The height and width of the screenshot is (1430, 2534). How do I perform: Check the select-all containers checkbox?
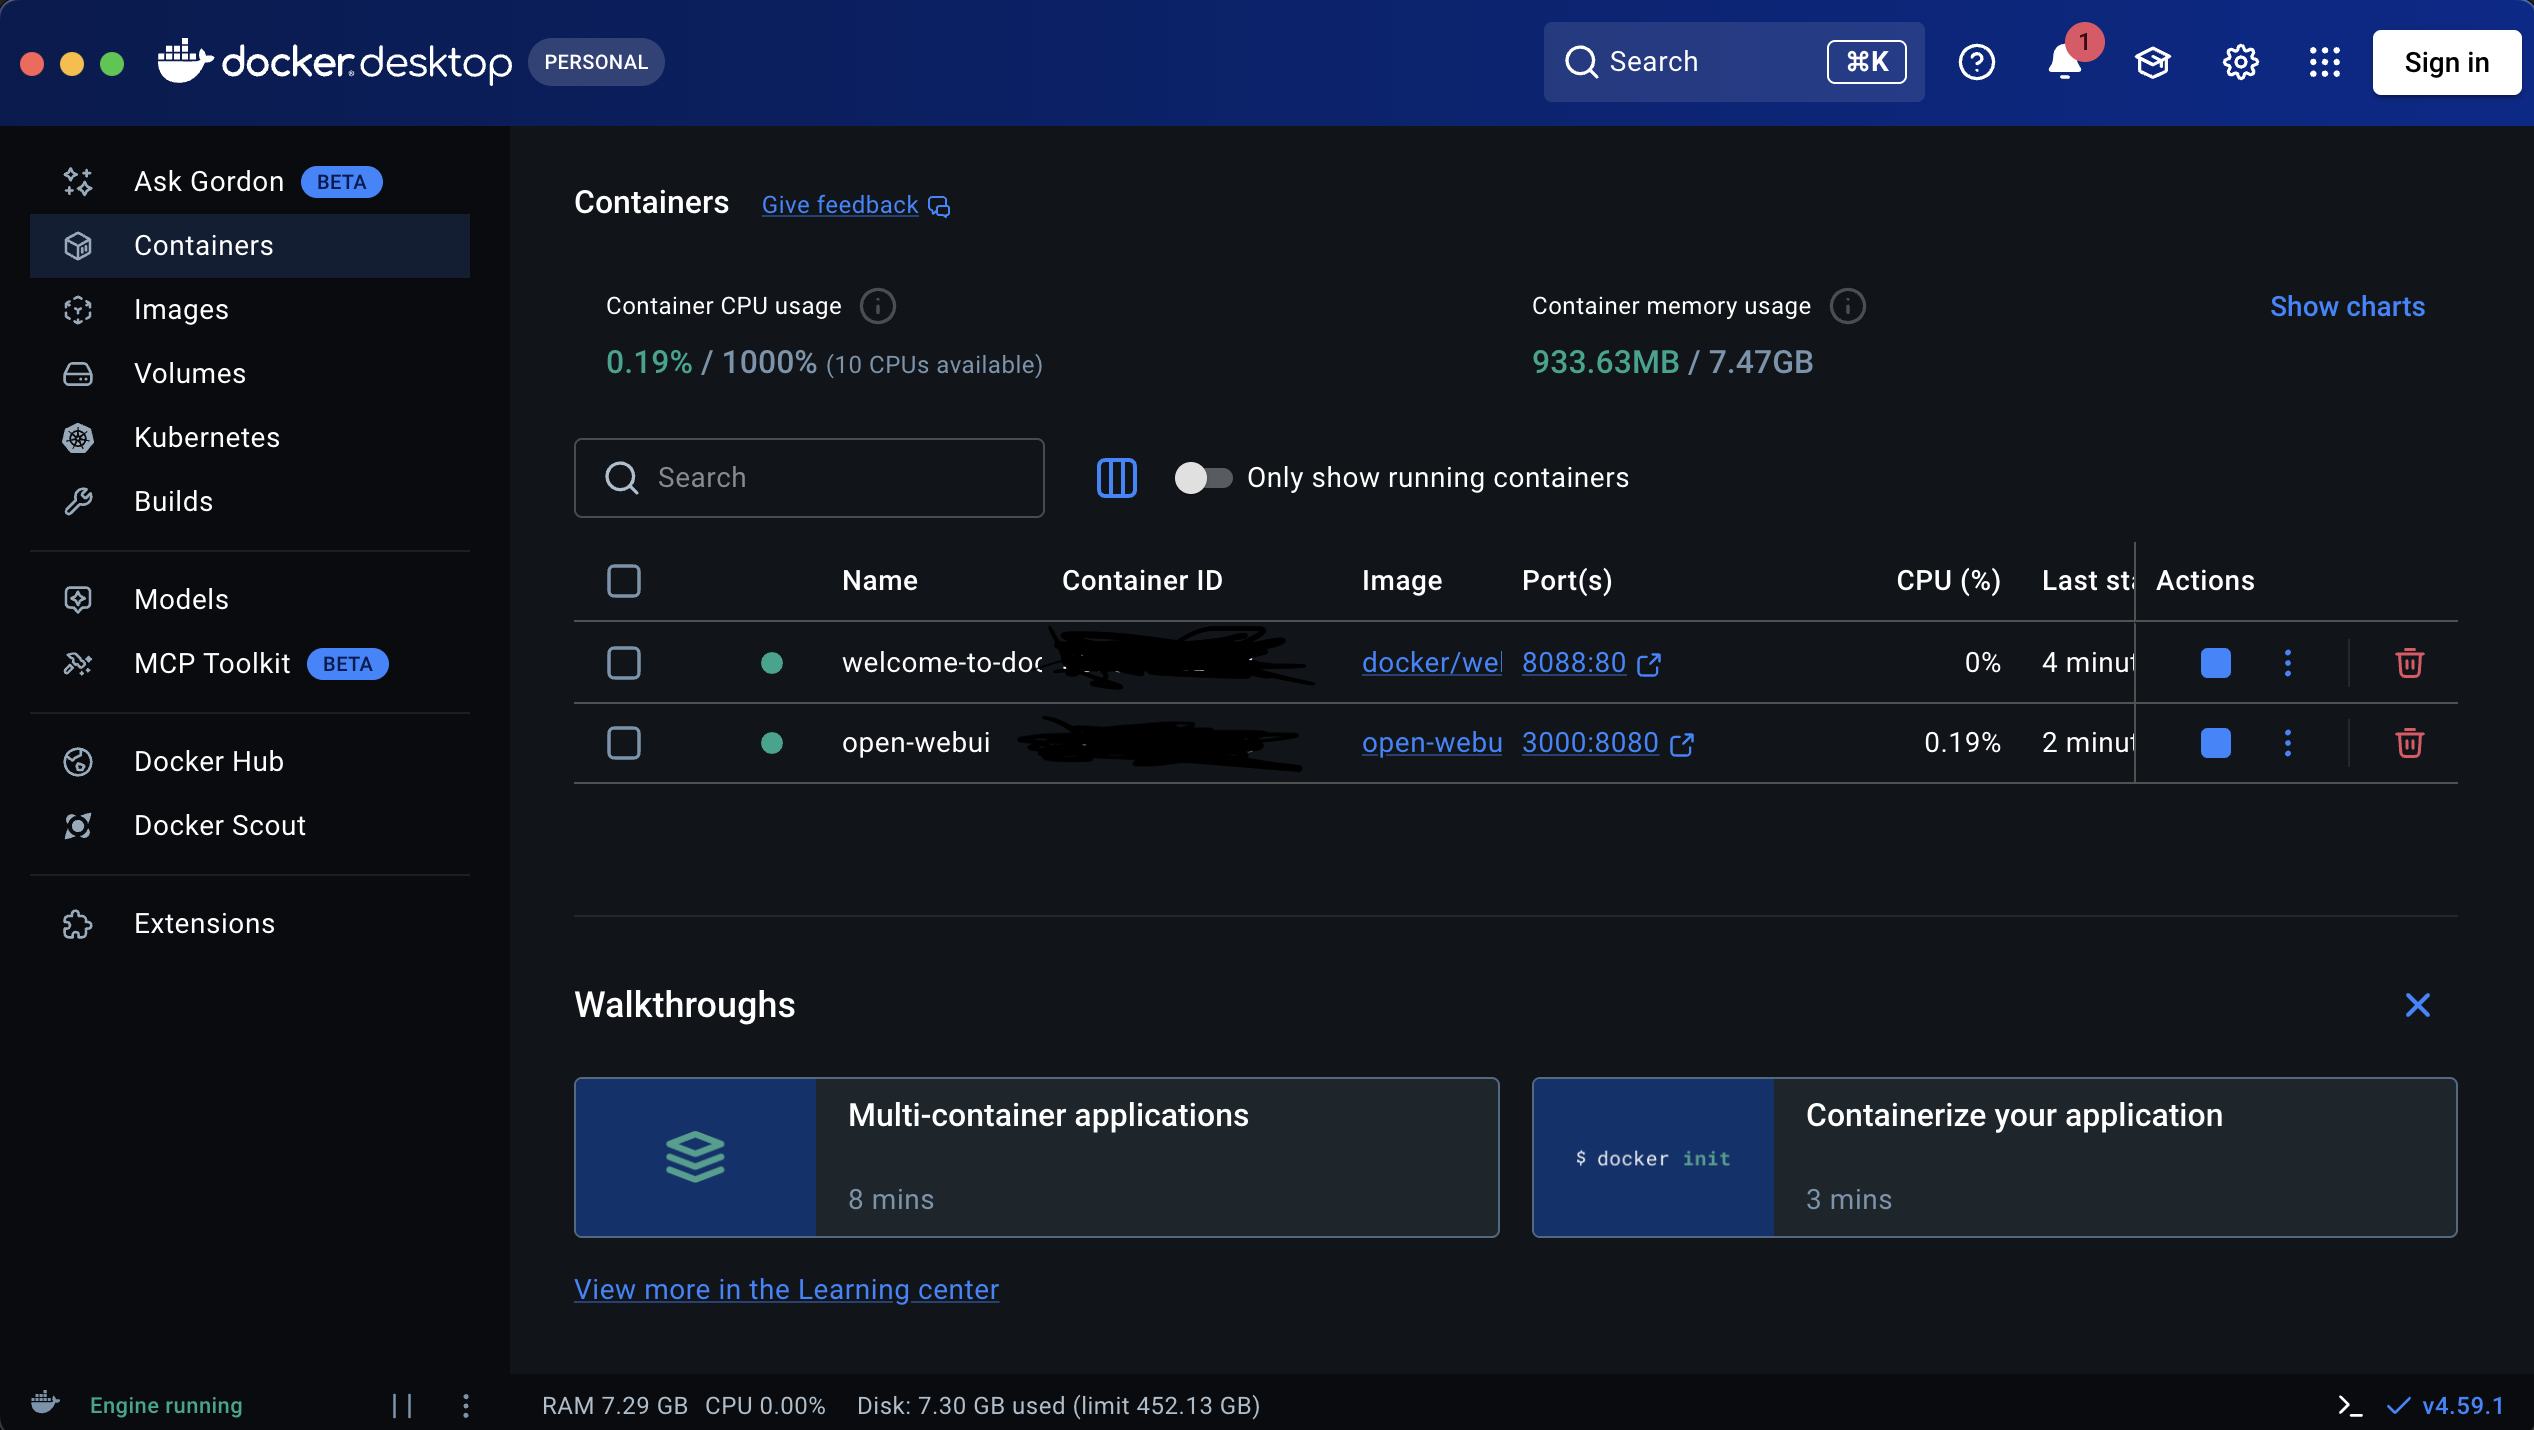(623, 580)
